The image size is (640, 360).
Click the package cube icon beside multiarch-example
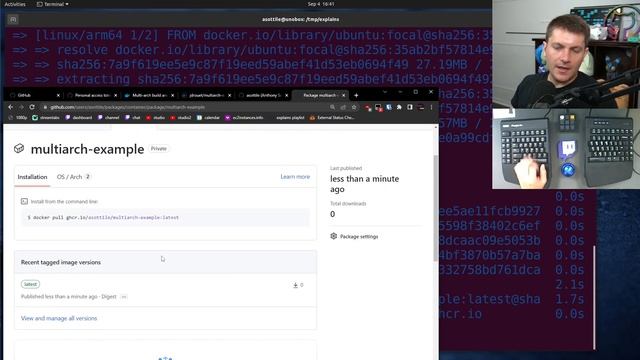coord(19,149)
